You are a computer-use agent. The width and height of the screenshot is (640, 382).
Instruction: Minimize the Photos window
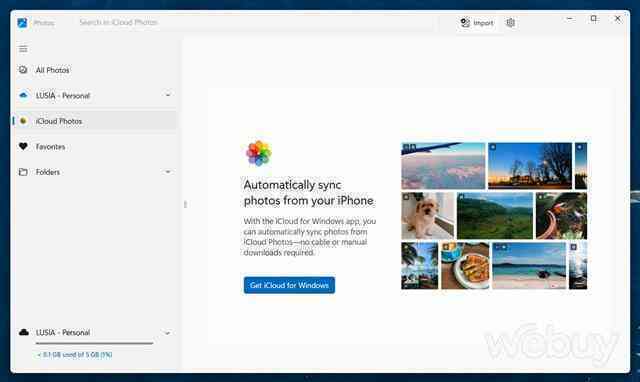point(570,19)
